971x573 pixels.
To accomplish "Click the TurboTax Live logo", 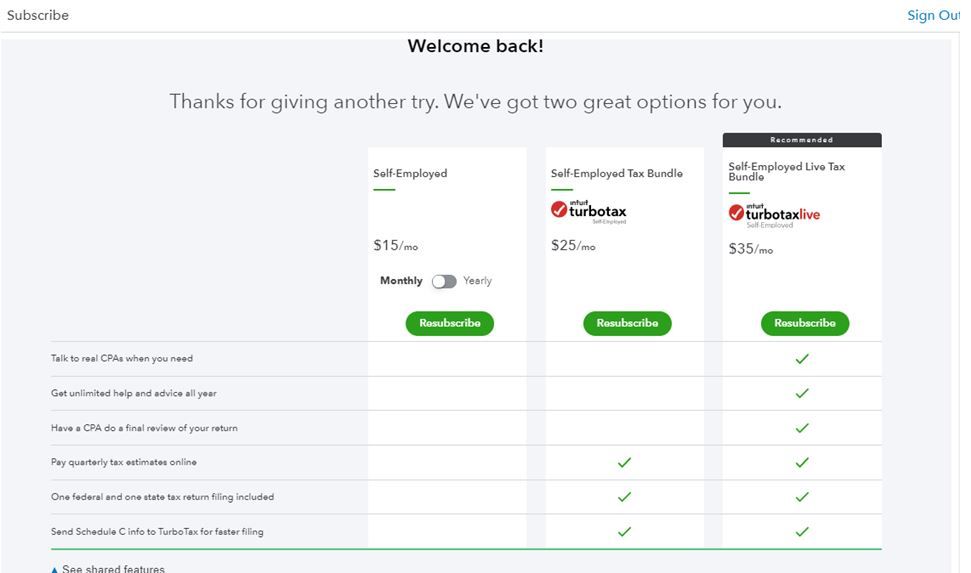I will 774,215.
